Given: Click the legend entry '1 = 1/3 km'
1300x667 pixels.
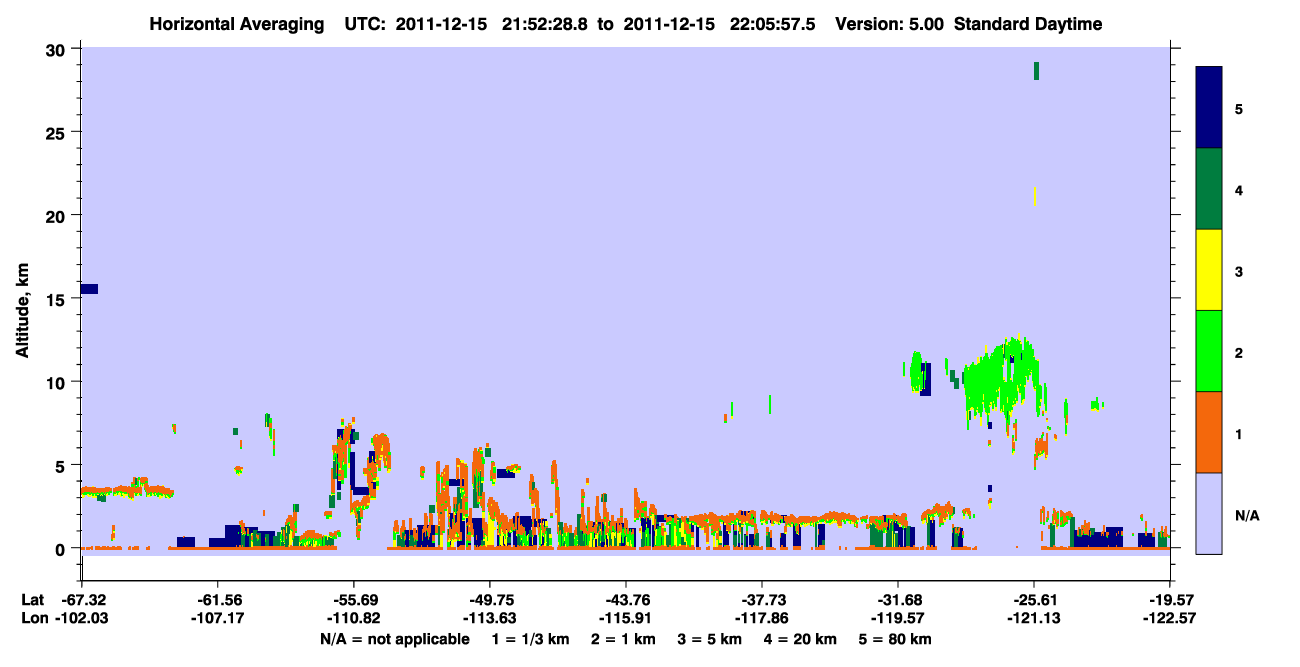Looking at the screenshot, I should pyautogui.click(x=530, y=639).
